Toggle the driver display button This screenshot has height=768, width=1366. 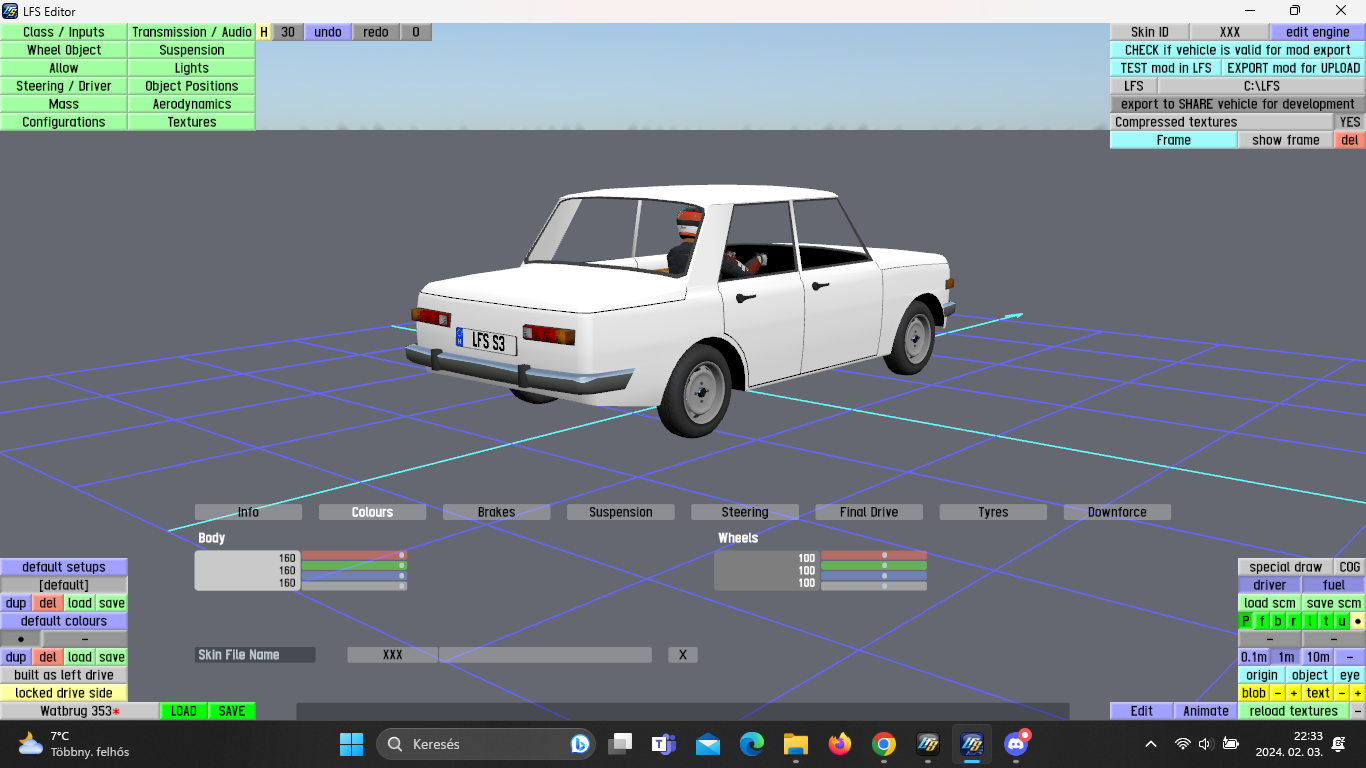1269,585
